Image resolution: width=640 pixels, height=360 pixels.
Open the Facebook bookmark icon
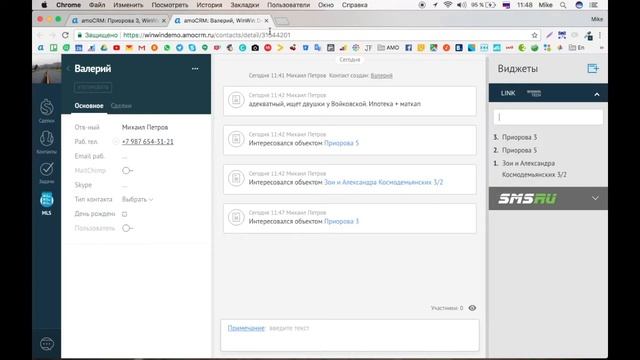[x=408, y=48]
